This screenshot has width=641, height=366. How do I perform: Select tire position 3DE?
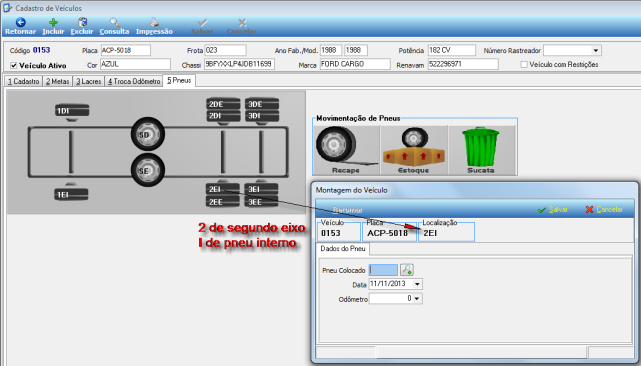[262, 104]
